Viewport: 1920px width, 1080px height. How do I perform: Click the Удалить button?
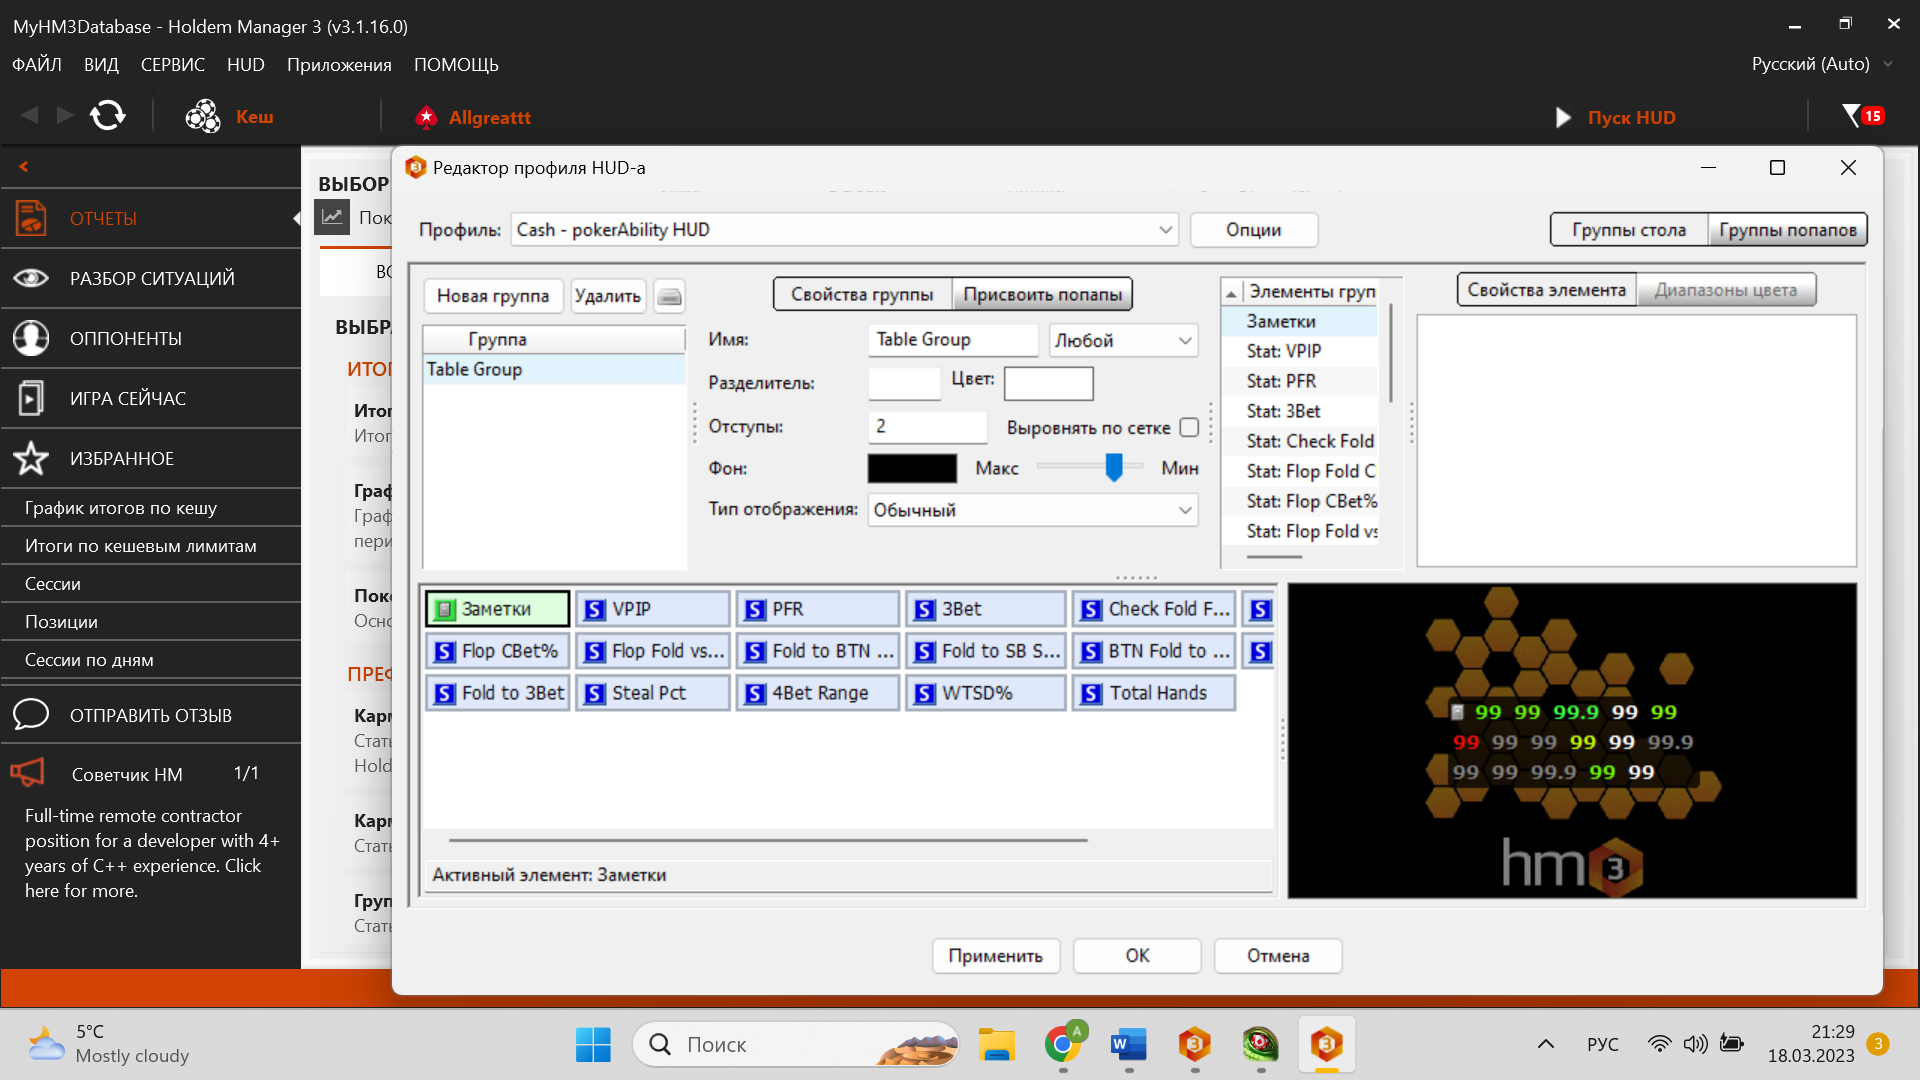pos(608,296)
